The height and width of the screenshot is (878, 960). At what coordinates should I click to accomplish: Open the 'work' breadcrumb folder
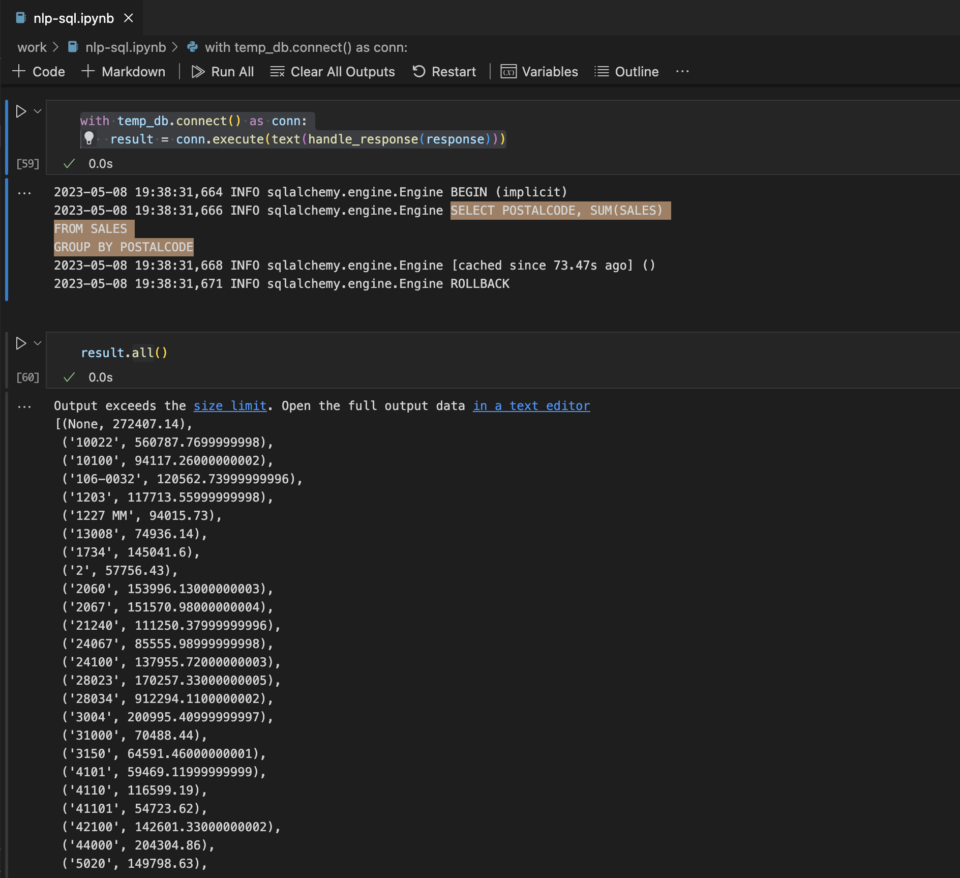pyautogui.click(x=32, y=47)
